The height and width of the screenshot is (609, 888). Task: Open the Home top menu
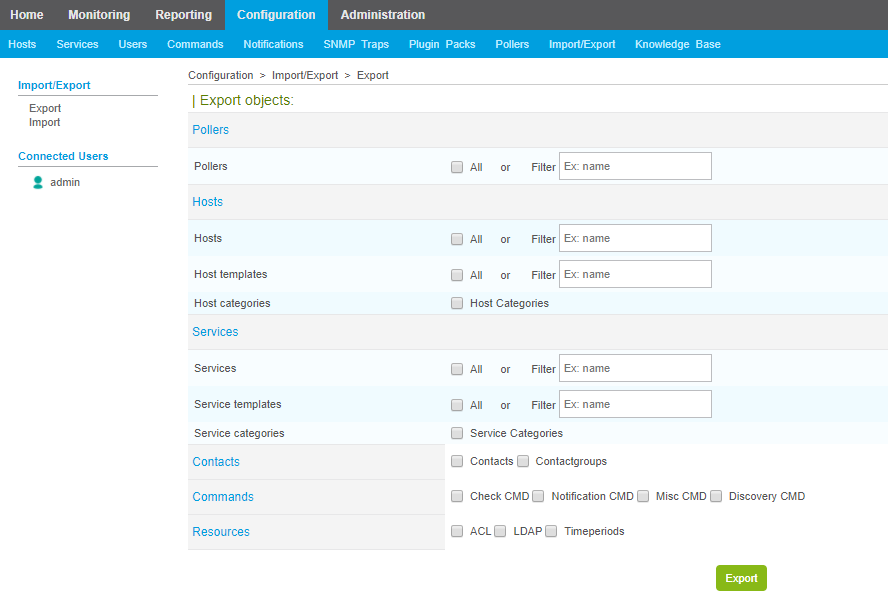coord(27,15)
